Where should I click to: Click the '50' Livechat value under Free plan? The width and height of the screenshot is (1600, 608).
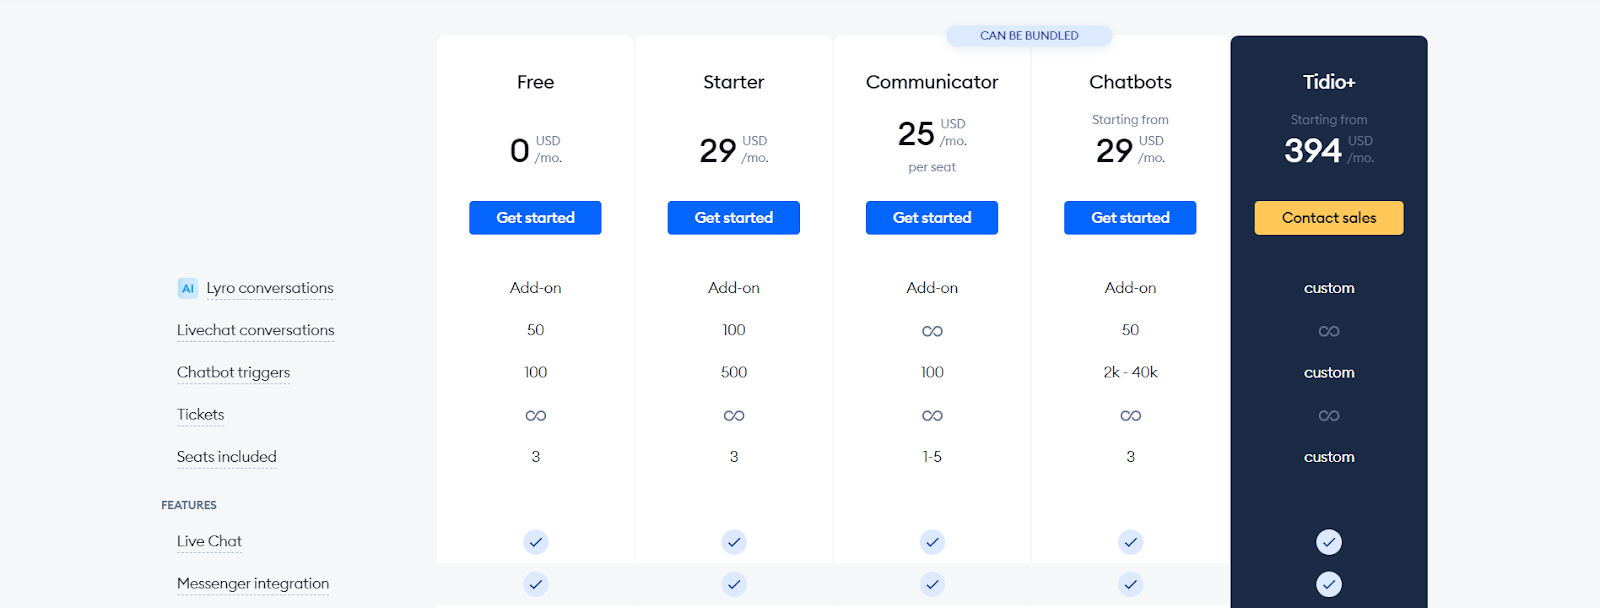pos(536,330)
